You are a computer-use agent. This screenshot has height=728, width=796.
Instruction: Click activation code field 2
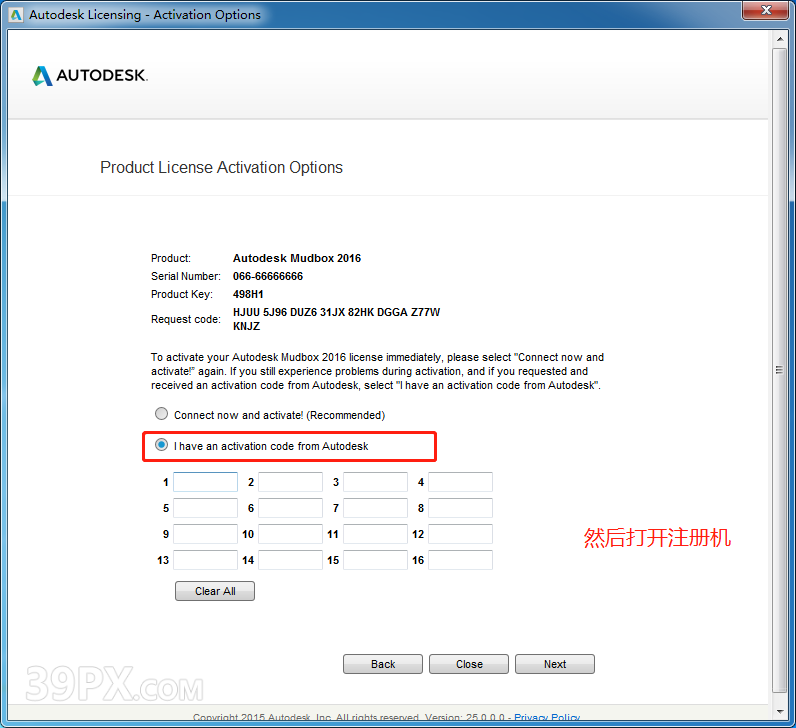coord(290,482)
